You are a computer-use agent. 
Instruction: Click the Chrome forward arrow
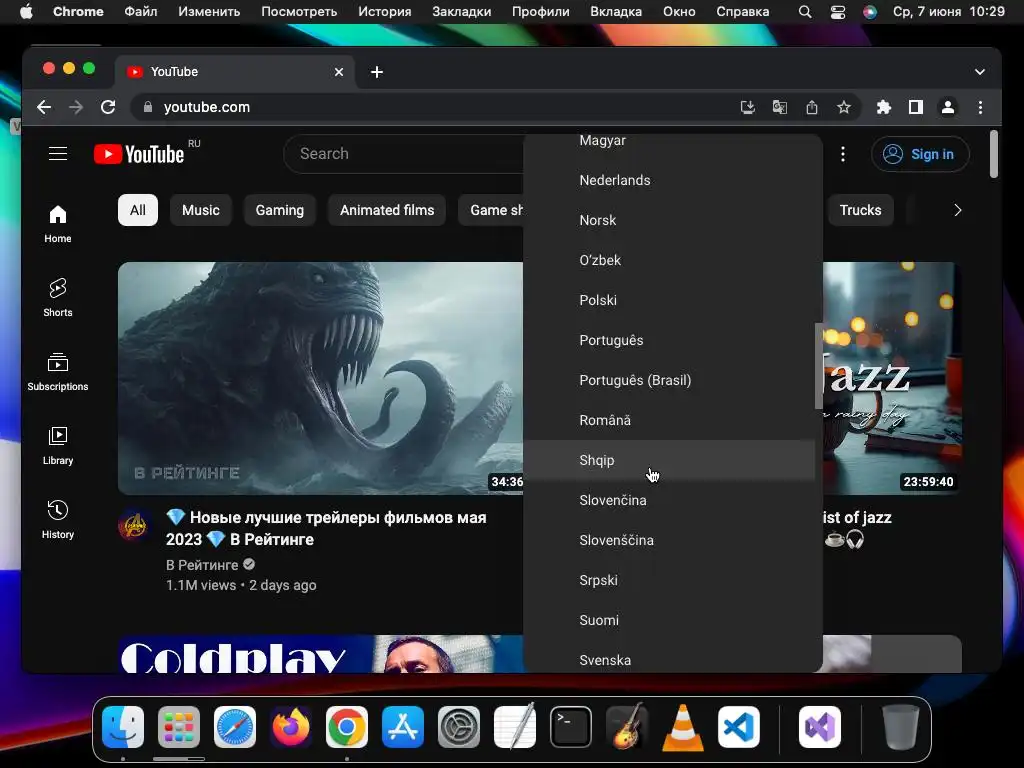[x=76, y=107]
